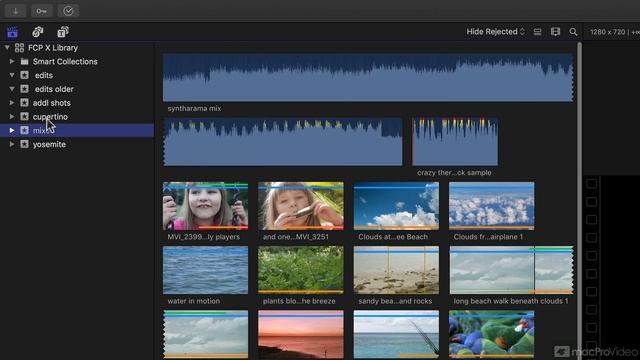Expand the Smart Collections folder
This screenshot has height=360, width=640.
click(12, 62)
